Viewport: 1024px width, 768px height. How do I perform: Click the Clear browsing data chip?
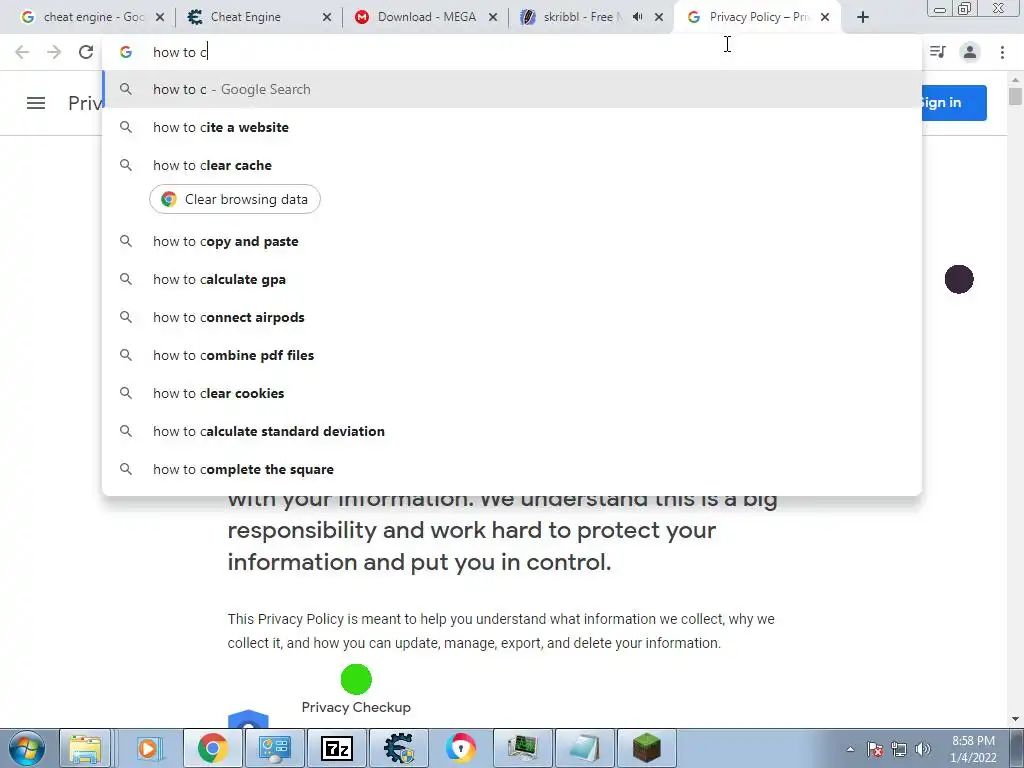(234, 199)
